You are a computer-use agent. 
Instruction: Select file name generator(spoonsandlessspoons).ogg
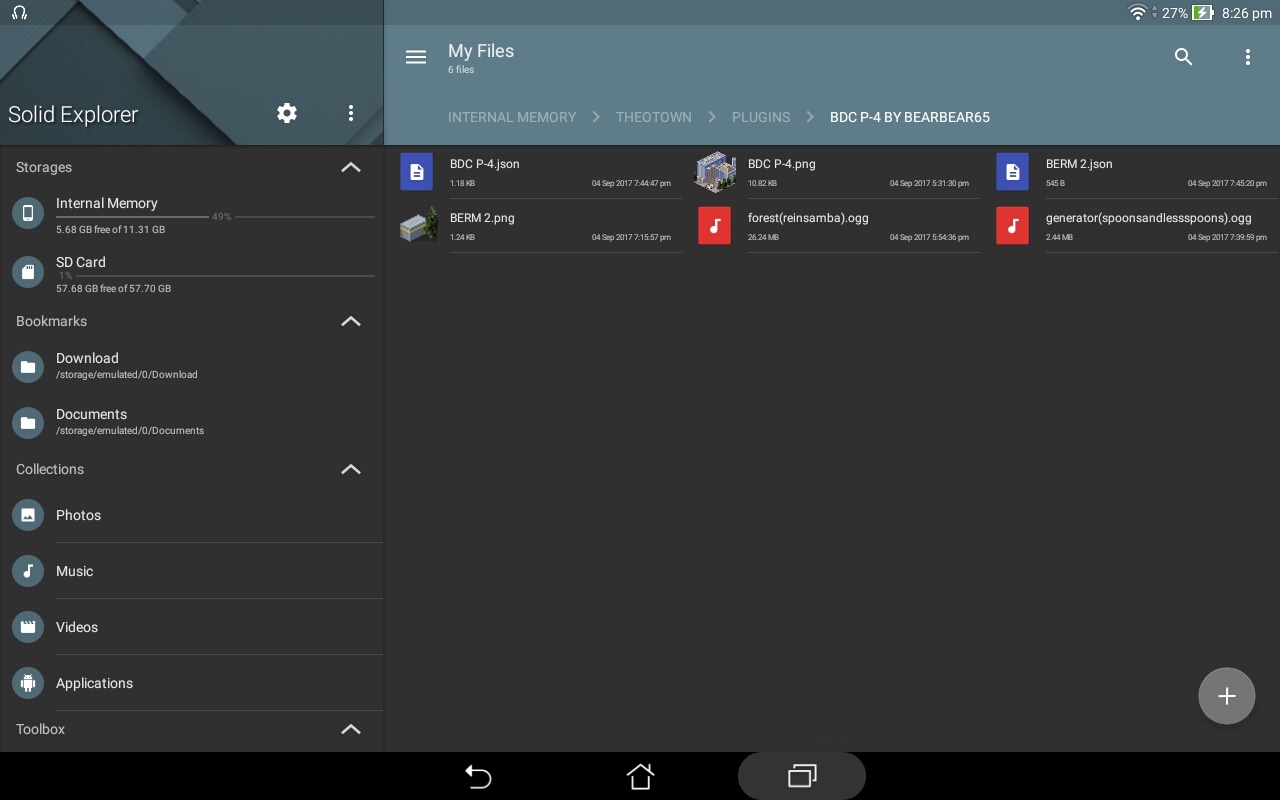[1149, 218]
